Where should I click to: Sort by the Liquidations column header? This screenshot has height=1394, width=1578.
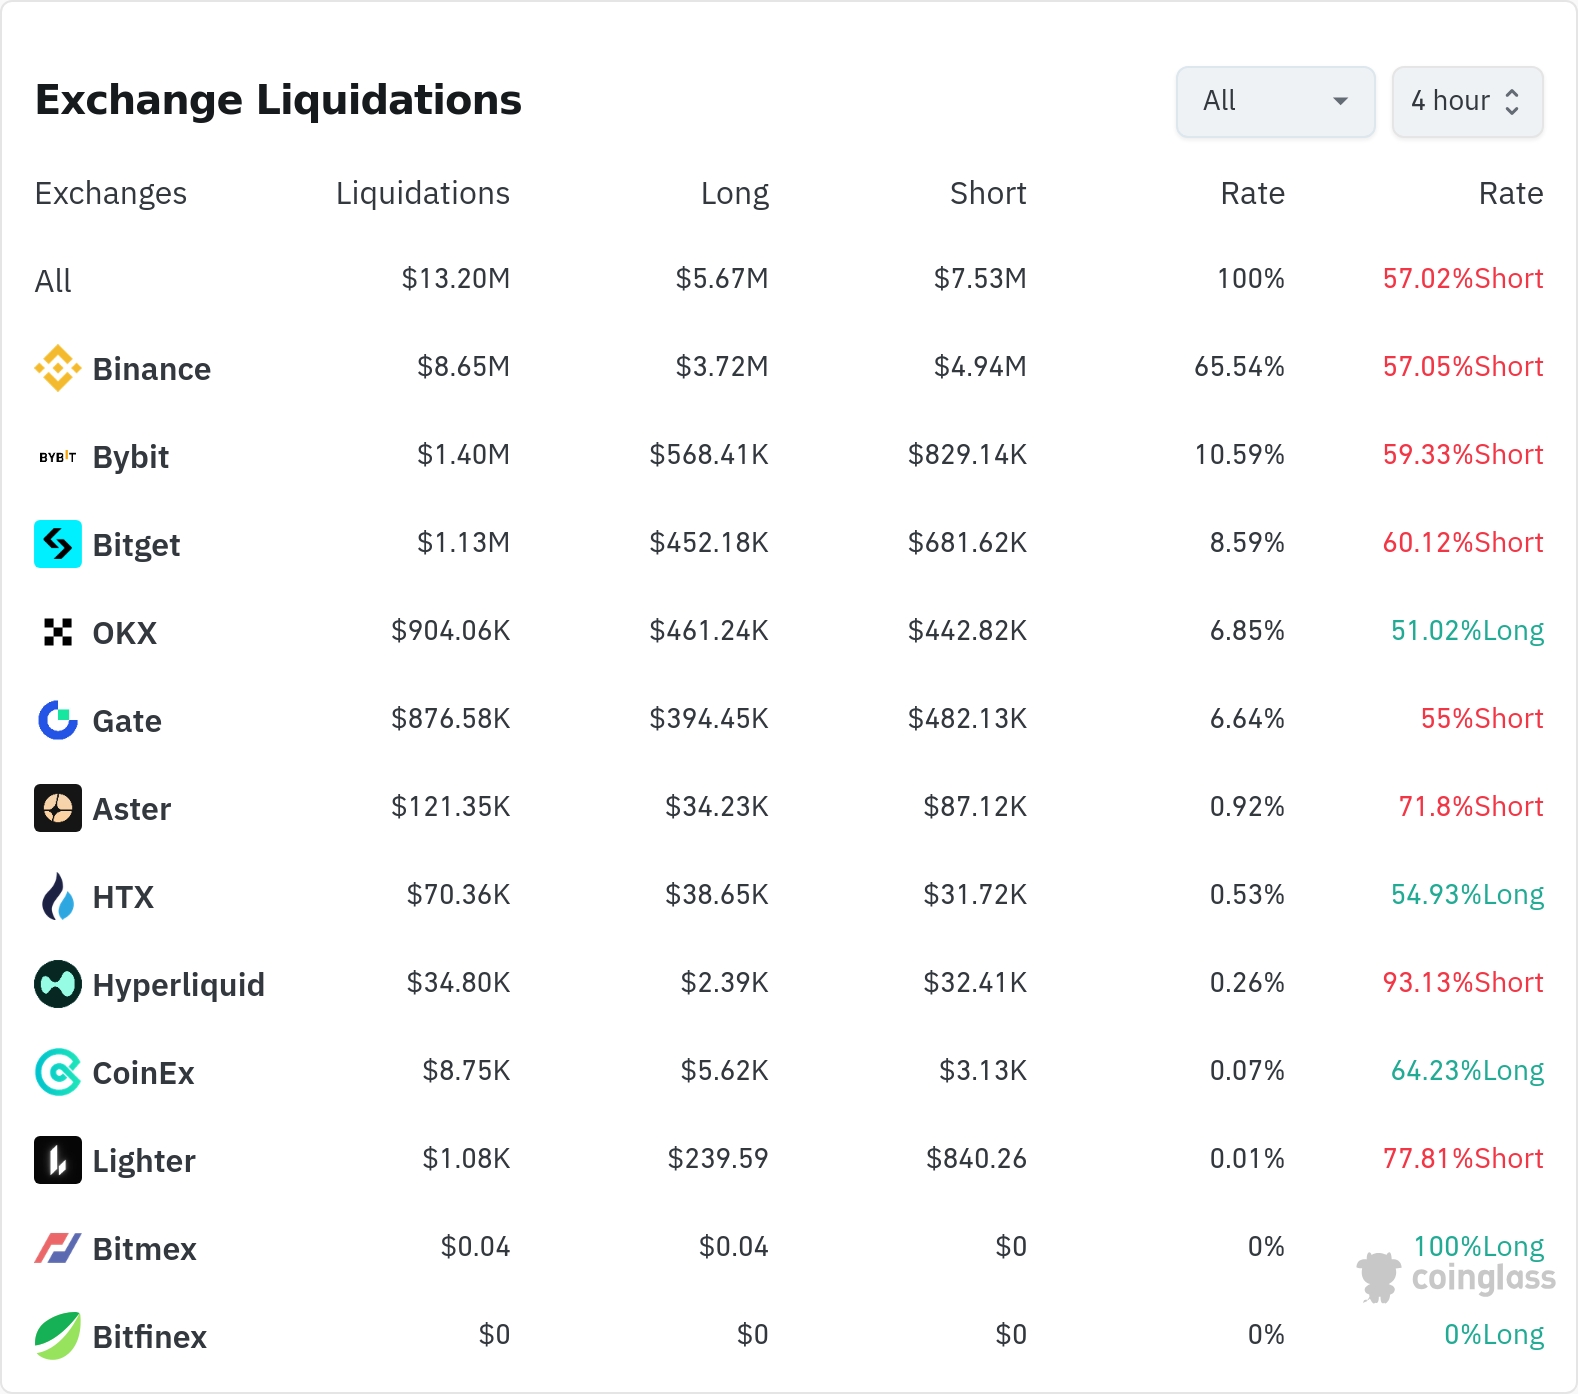[x=423, y=193]
